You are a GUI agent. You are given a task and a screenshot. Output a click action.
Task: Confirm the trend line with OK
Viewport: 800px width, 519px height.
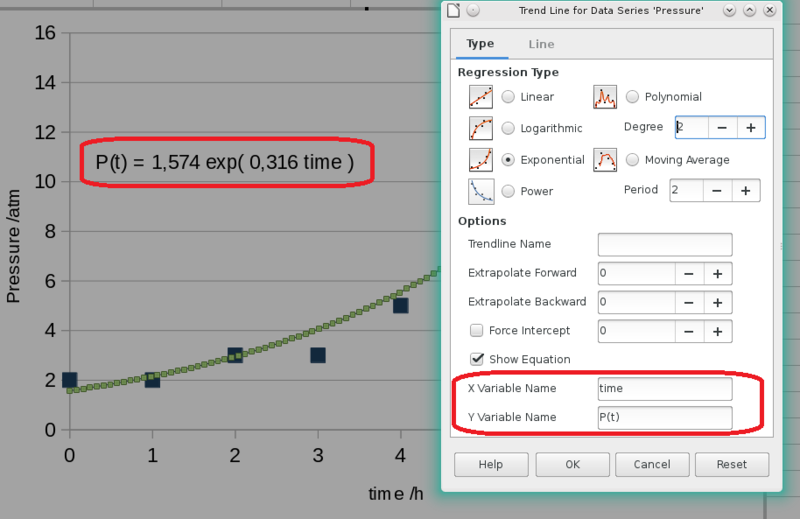point(572,464)
